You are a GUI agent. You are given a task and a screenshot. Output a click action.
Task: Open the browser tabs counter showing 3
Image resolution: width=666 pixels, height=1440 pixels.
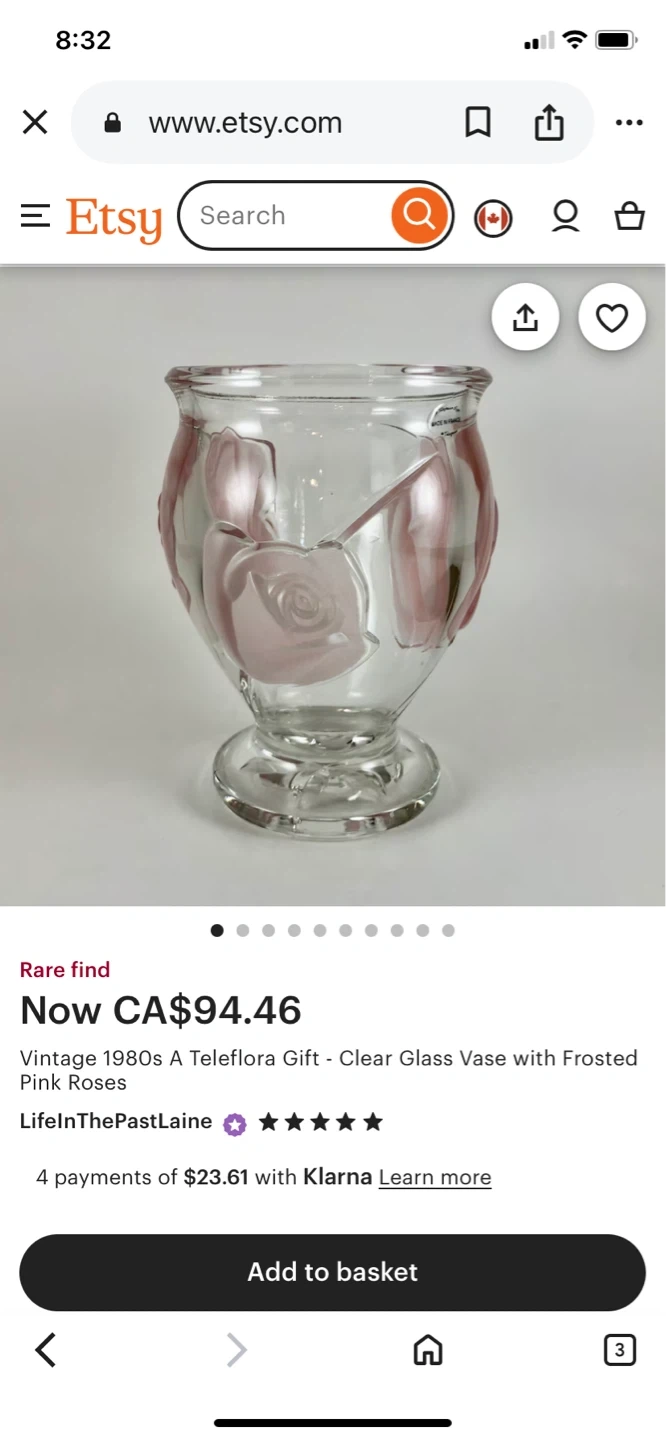coord(619,1350)
